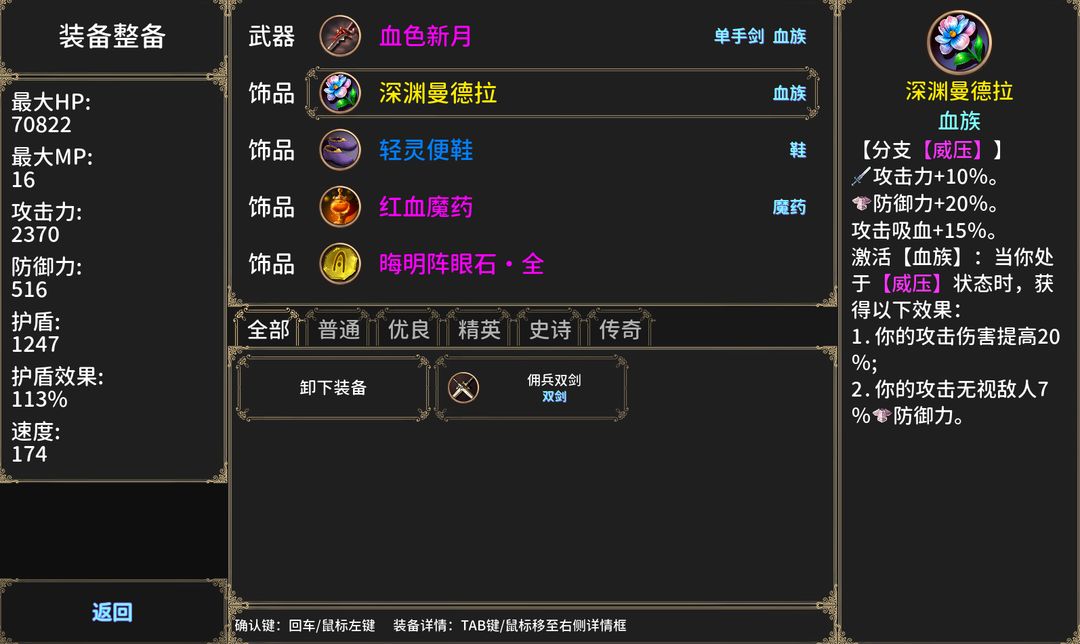Click the 轻灵便鞋 purple shoes icon
1080x644 pixels.
340,149
